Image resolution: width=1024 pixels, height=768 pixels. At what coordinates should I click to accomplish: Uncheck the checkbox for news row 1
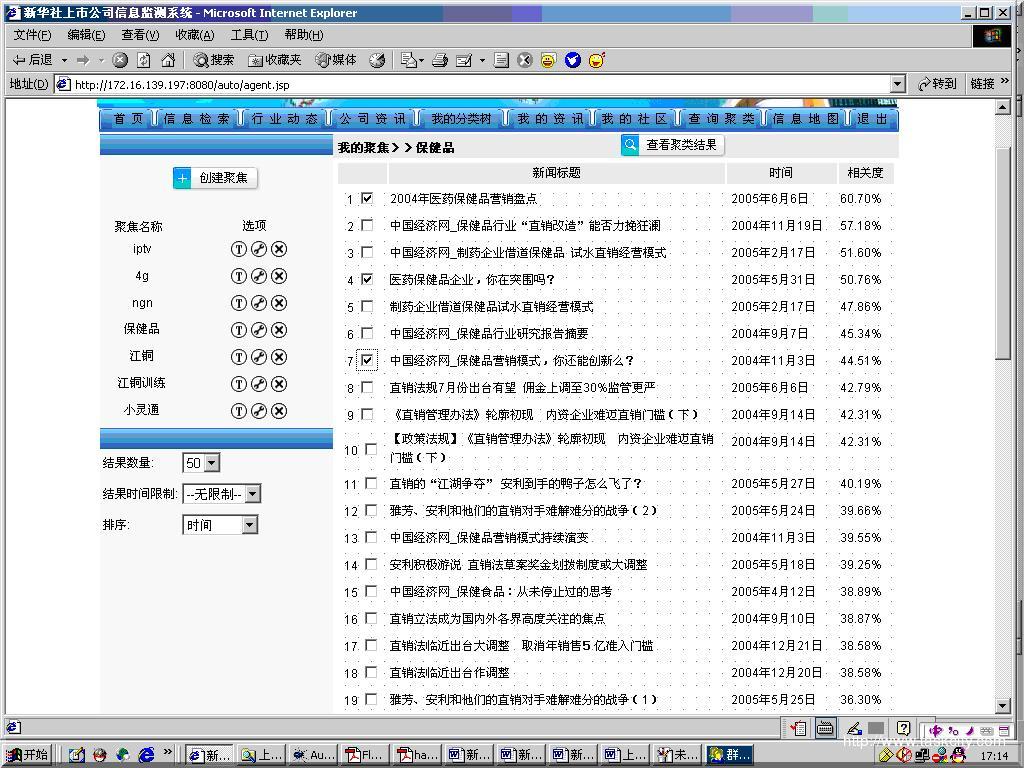pyautogui.click(x=367, y=198)
